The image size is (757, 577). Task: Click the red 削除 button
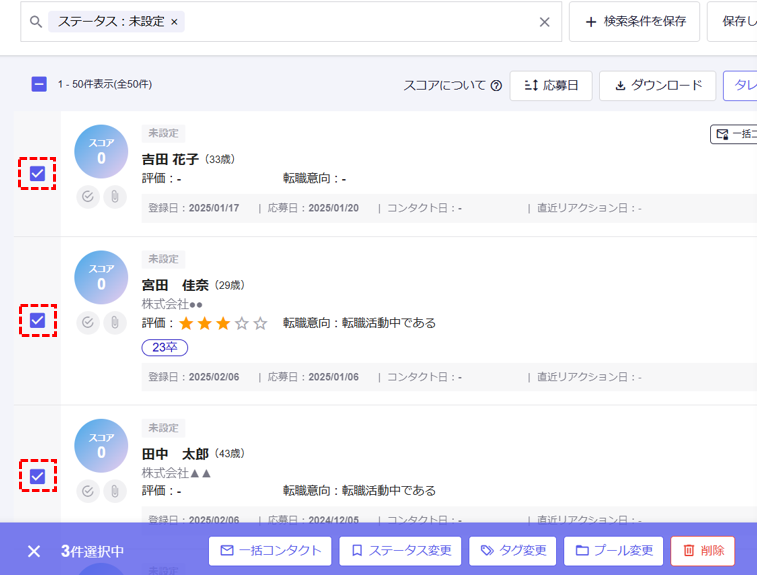[702, 551]
